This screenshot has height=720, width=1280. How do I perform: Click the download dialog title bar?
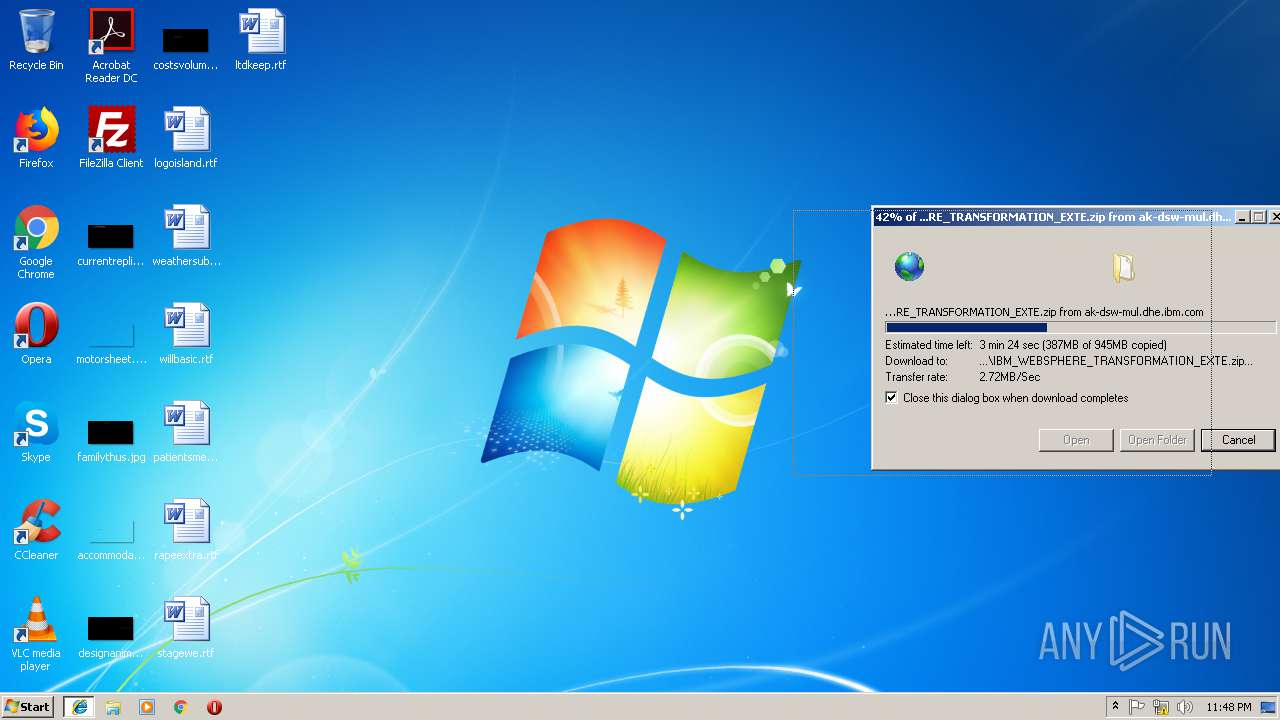1053,217
